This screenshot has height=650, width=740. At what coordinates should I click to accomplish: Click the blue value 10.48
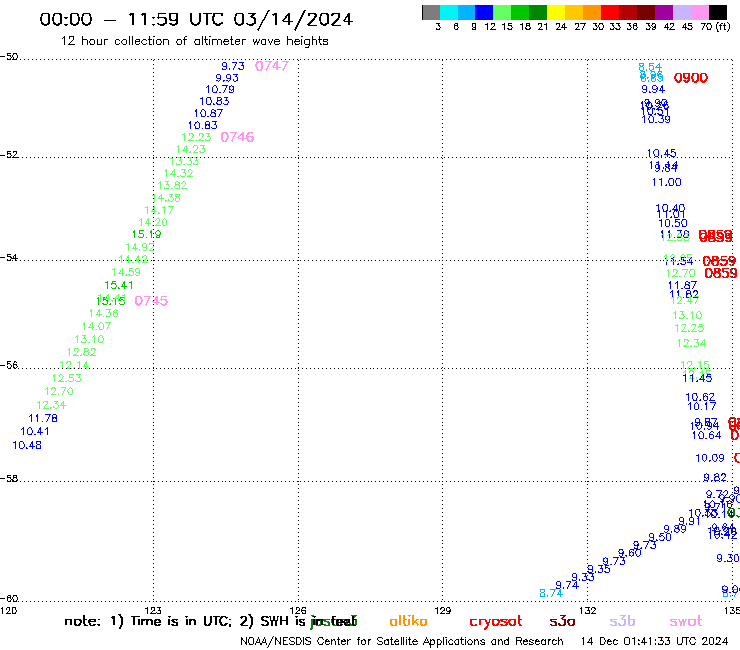27,445
